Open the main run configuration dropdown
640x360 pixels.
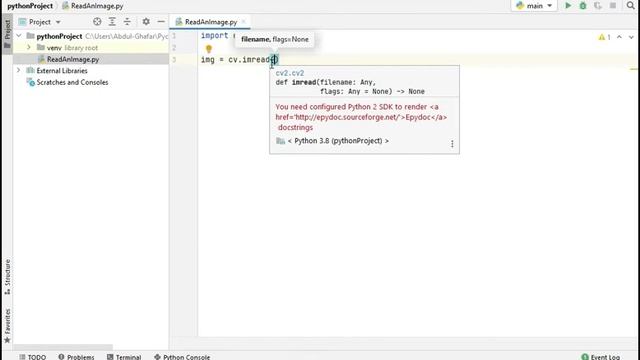point(534,6)
